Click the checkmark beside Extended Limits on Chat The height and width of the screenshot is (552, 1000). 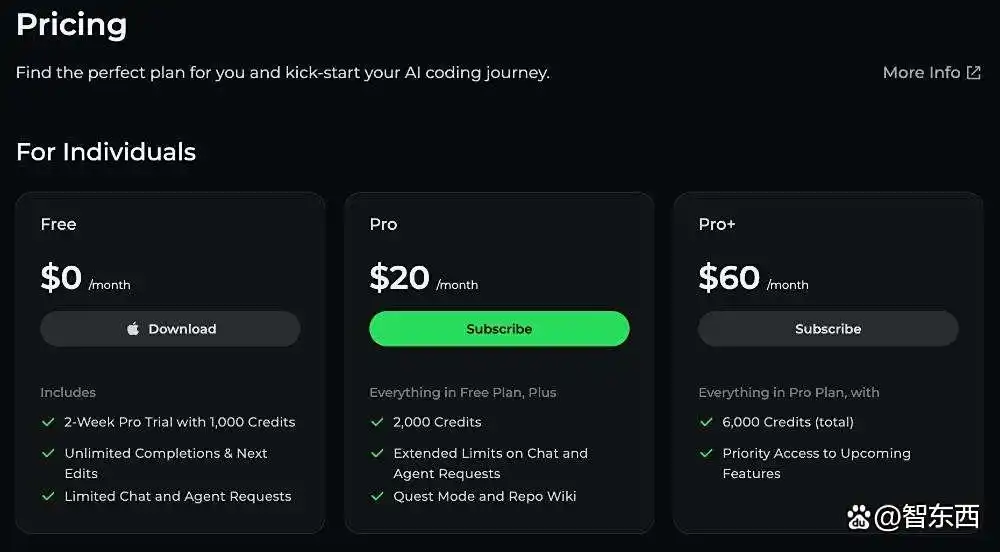(x=377, y=453)
